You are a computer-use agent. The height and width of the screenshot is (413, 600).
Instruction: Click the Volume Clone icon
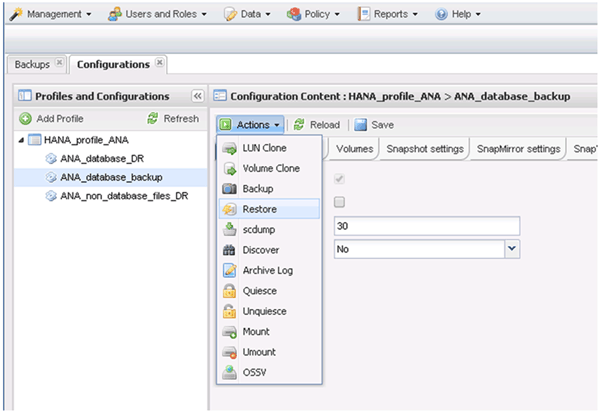tap(230, 168)
